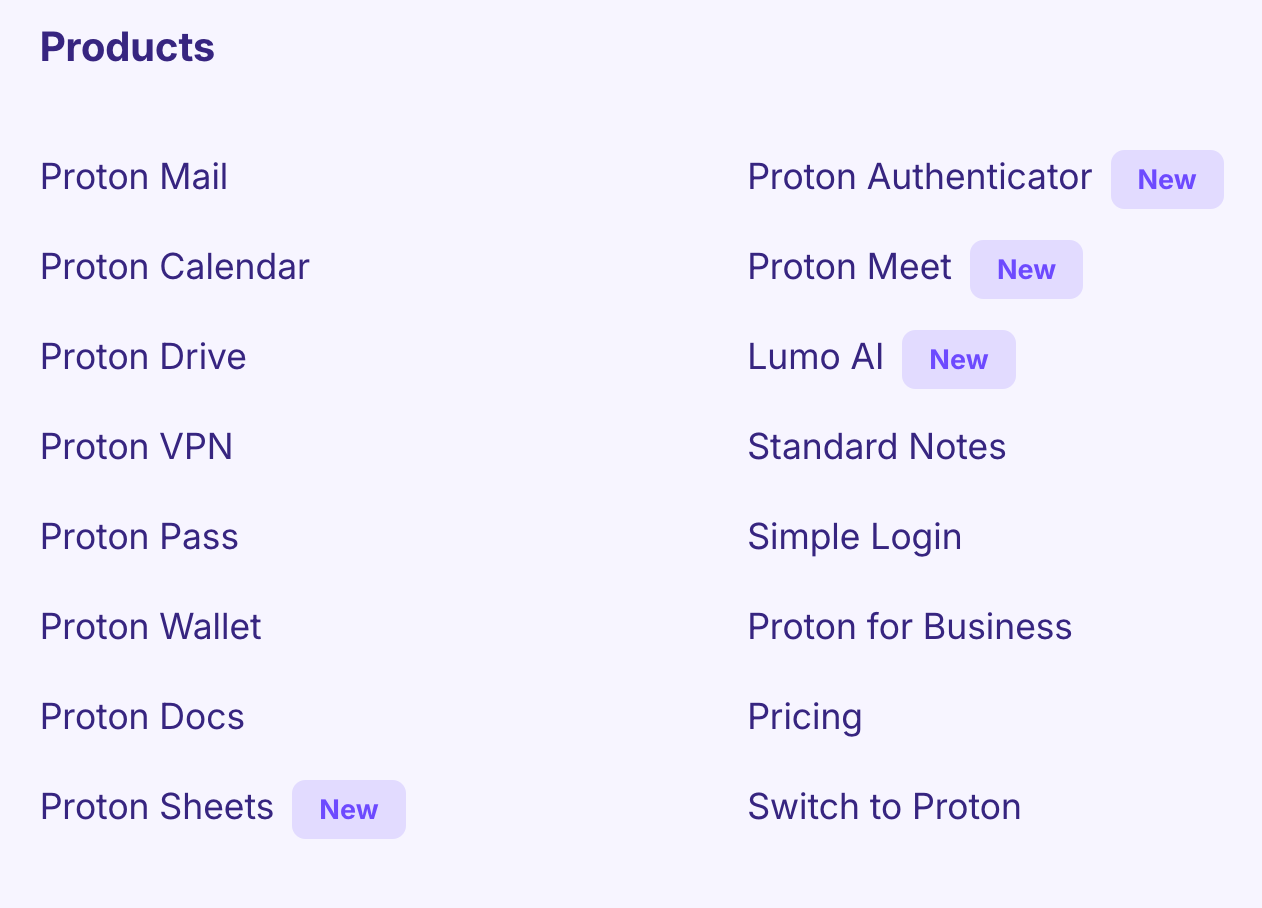Open the Pricing page link

click(804, 718)
